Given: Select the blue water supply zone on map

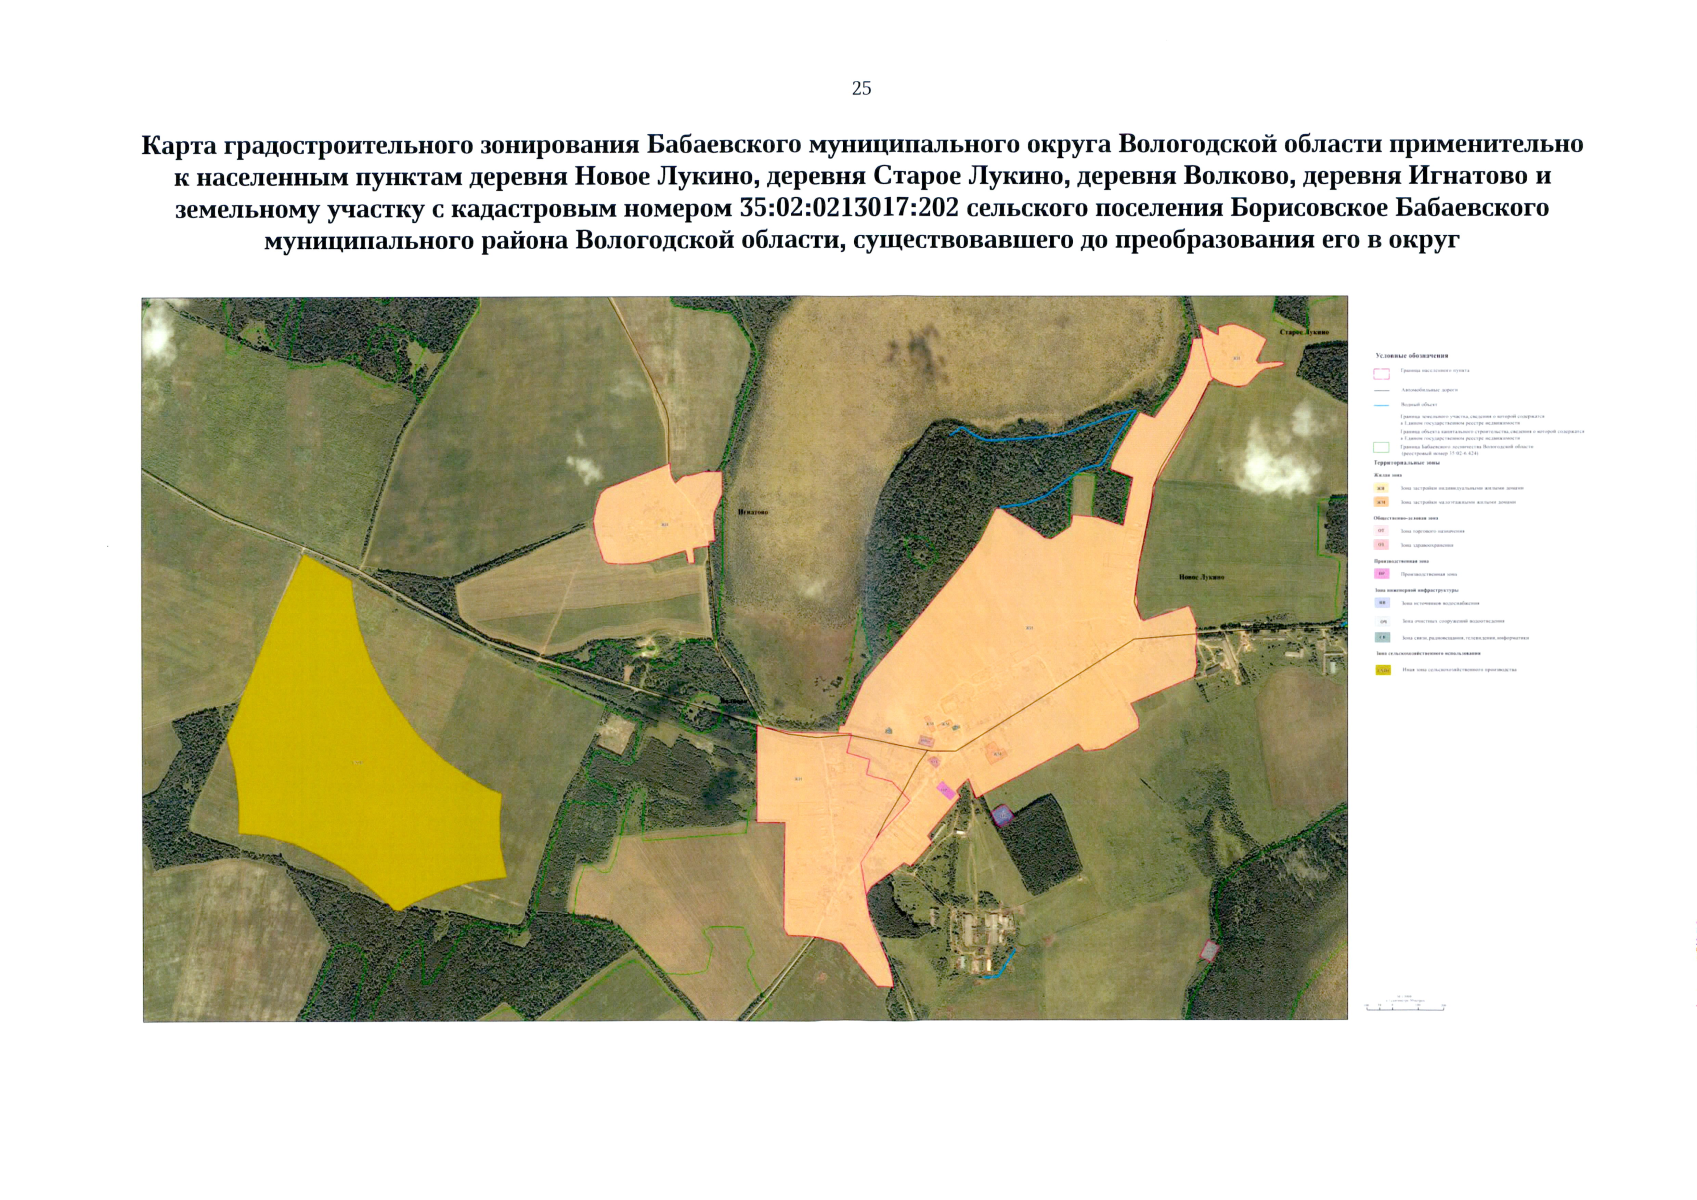Looking at the screenshot, I should pos(1002,816).
